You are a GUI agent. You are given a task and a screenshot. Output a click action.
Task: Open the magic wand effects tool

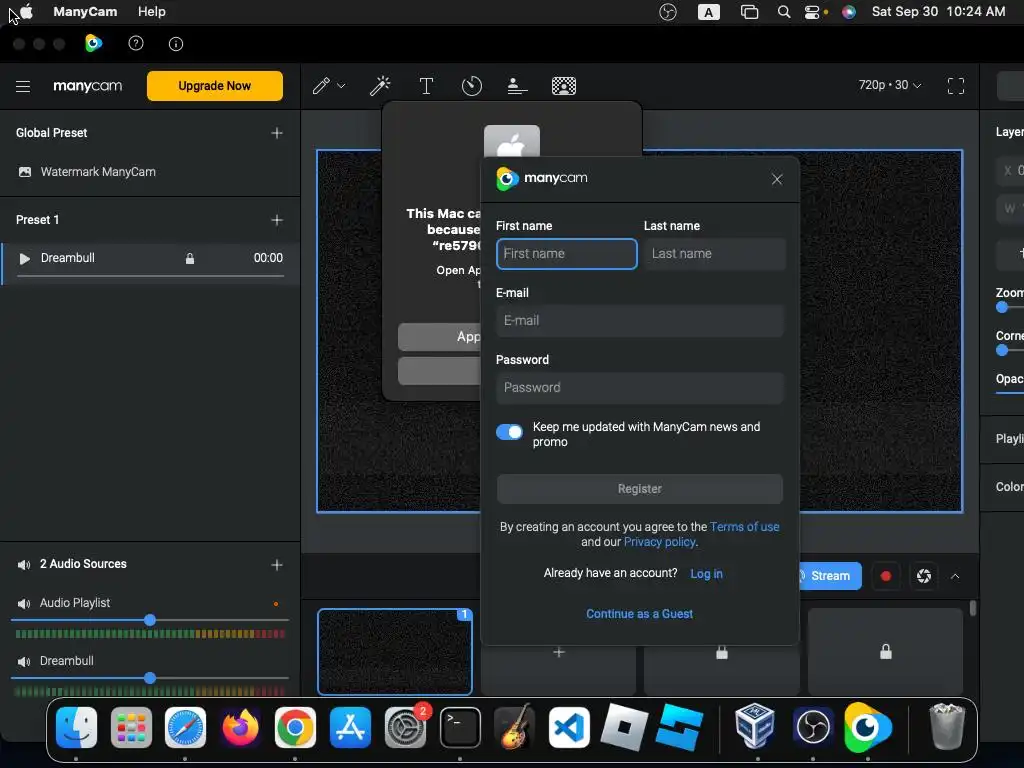380,86
